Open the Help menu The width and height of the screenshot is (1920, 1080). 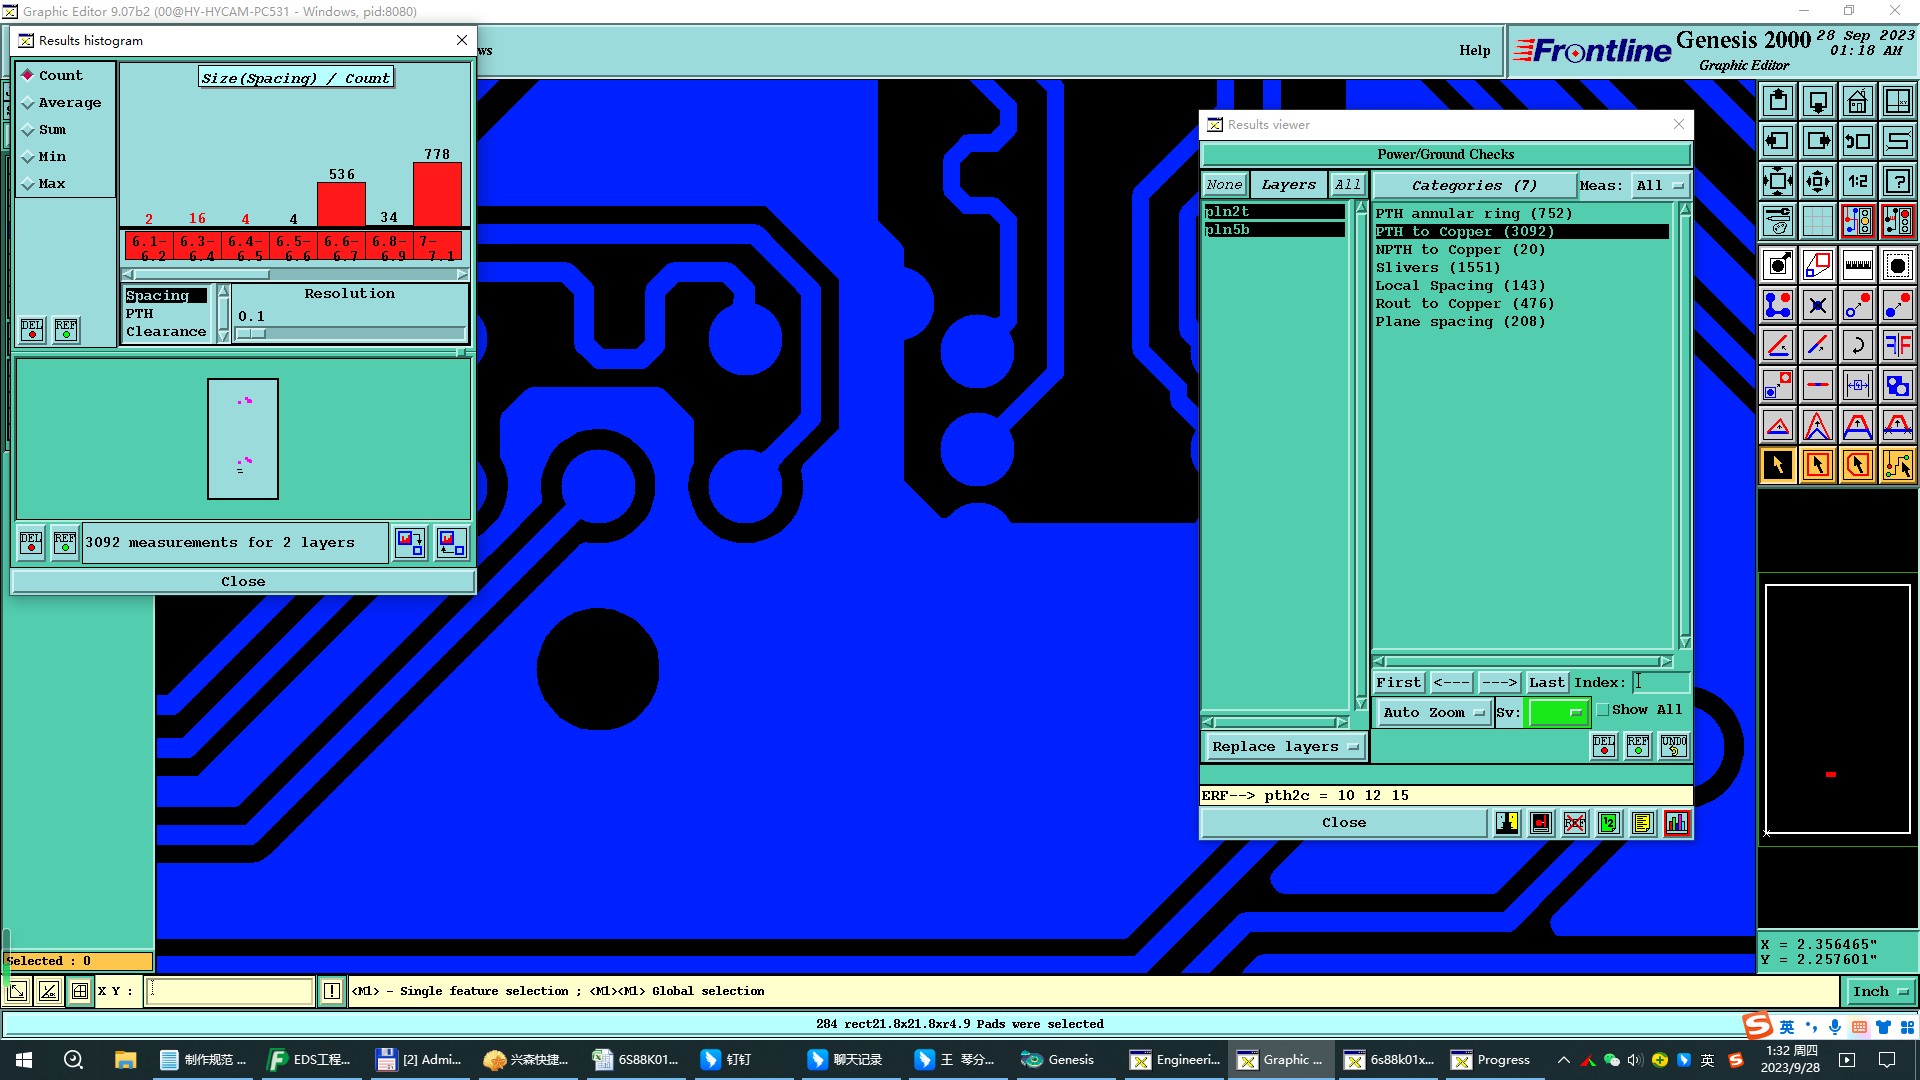click(x=1474, y=50)
